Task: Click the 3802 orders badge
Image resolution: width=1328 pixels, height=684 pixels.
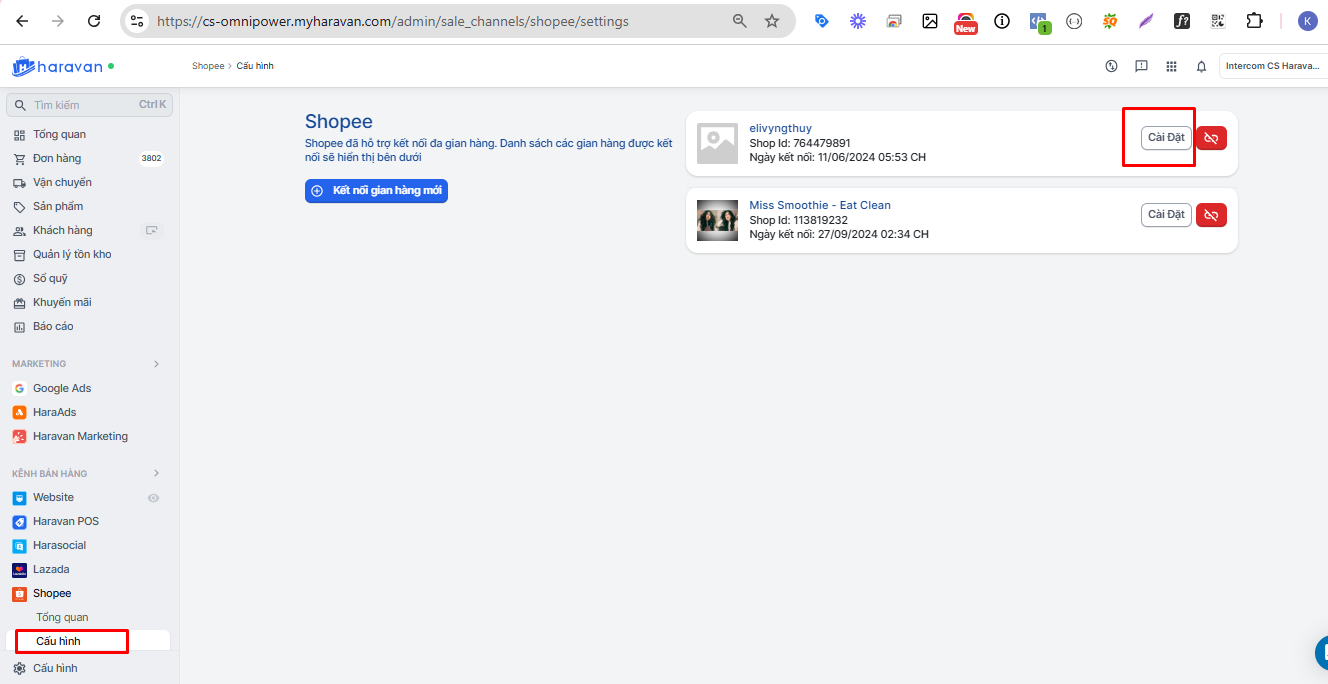Action: (x=152, y=158)
